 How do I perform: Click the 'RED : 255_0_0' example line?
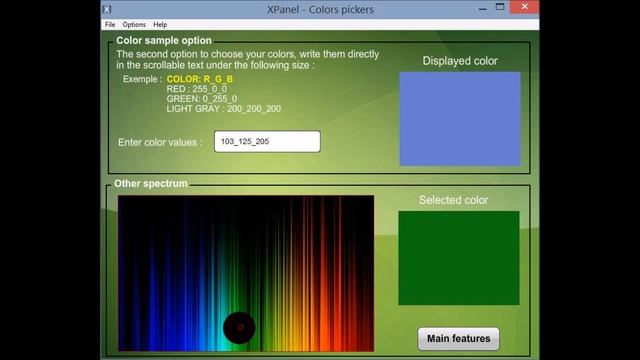click(x=197, y=89)
